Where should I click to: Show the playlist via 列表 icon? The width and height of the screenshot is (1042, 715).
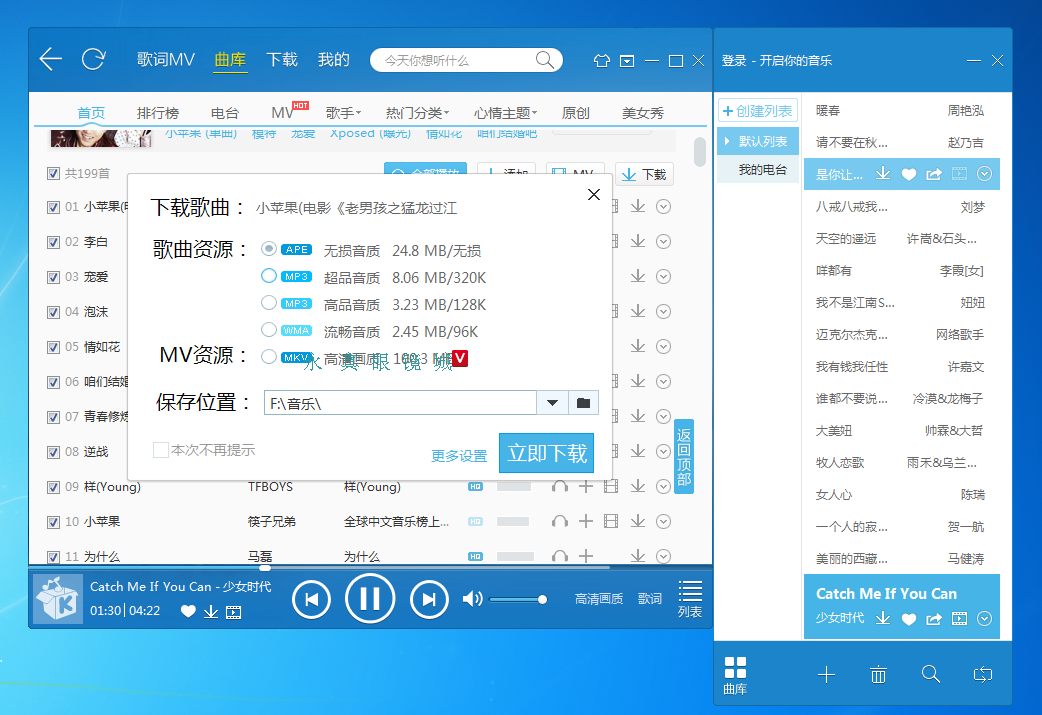690,599
